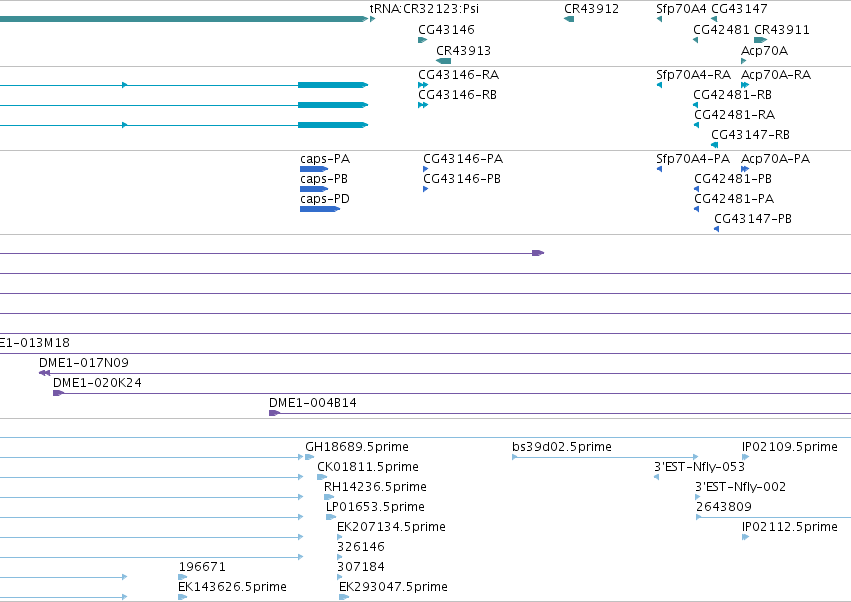Select the tRNA:CR32123:Psi gene label

click(x=424, y=9)
